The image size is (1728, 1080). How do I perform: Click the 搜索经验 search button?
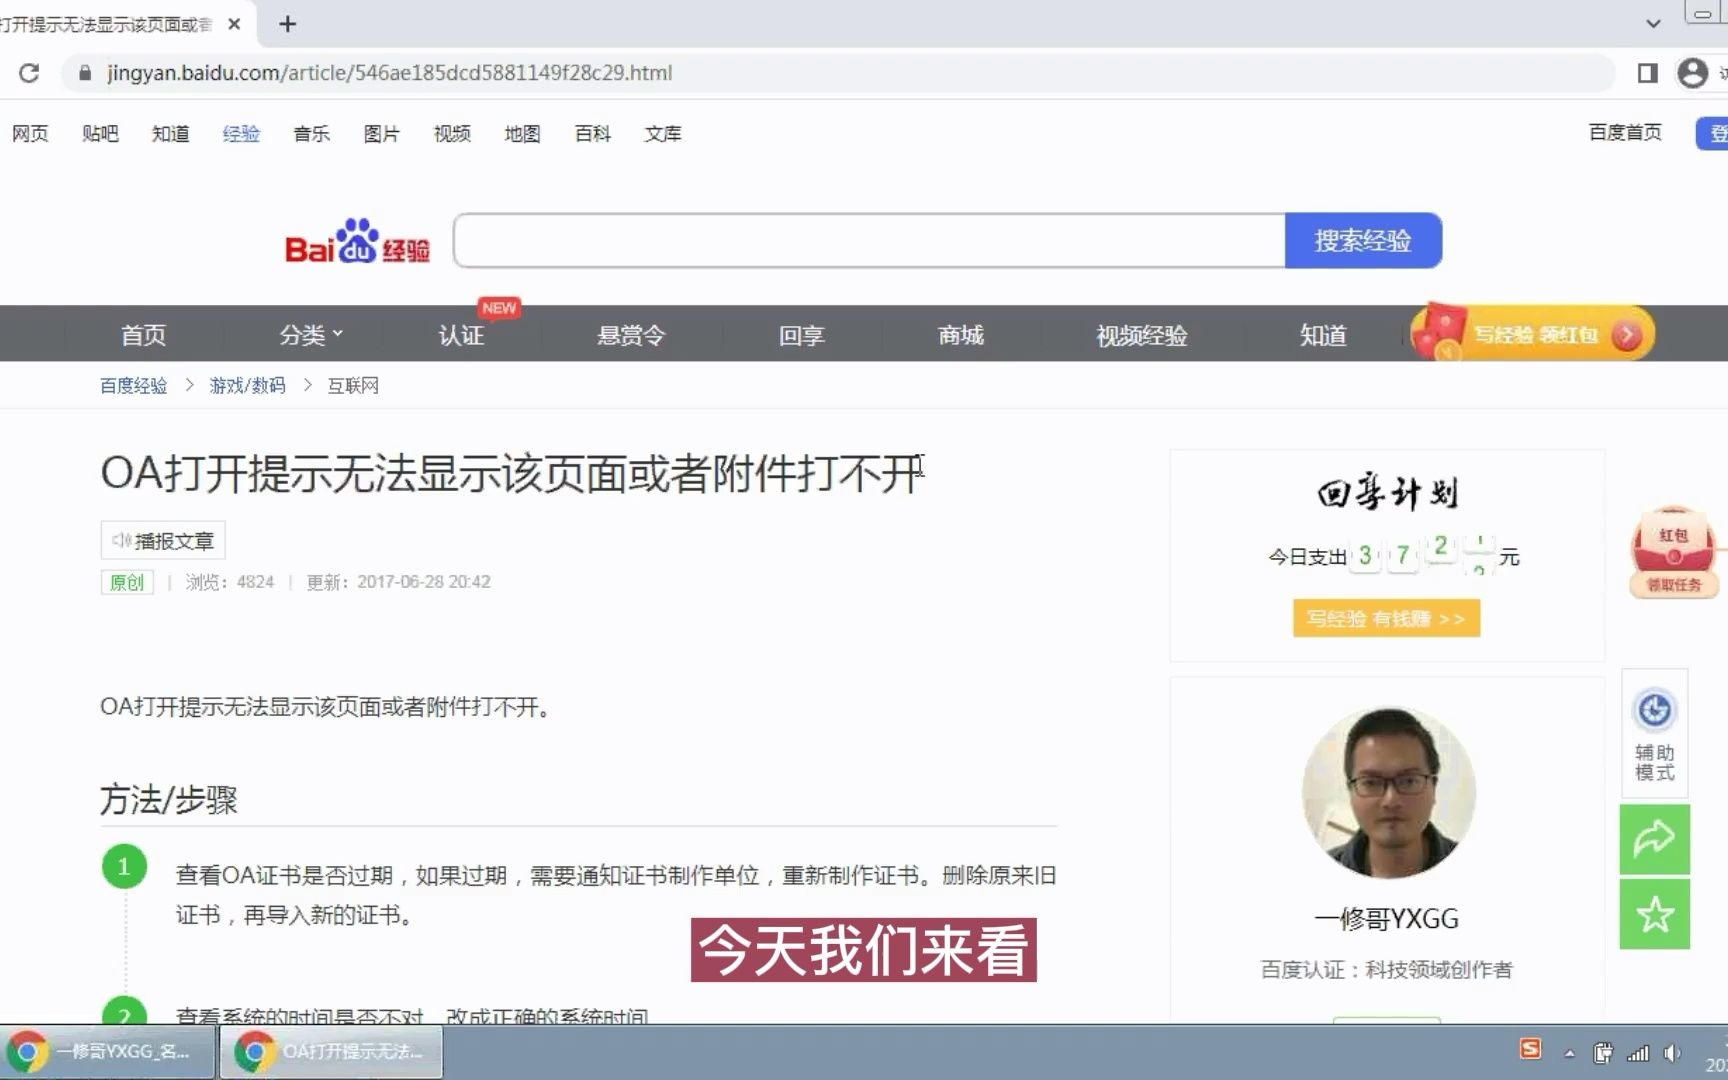tap(1363, 241)
